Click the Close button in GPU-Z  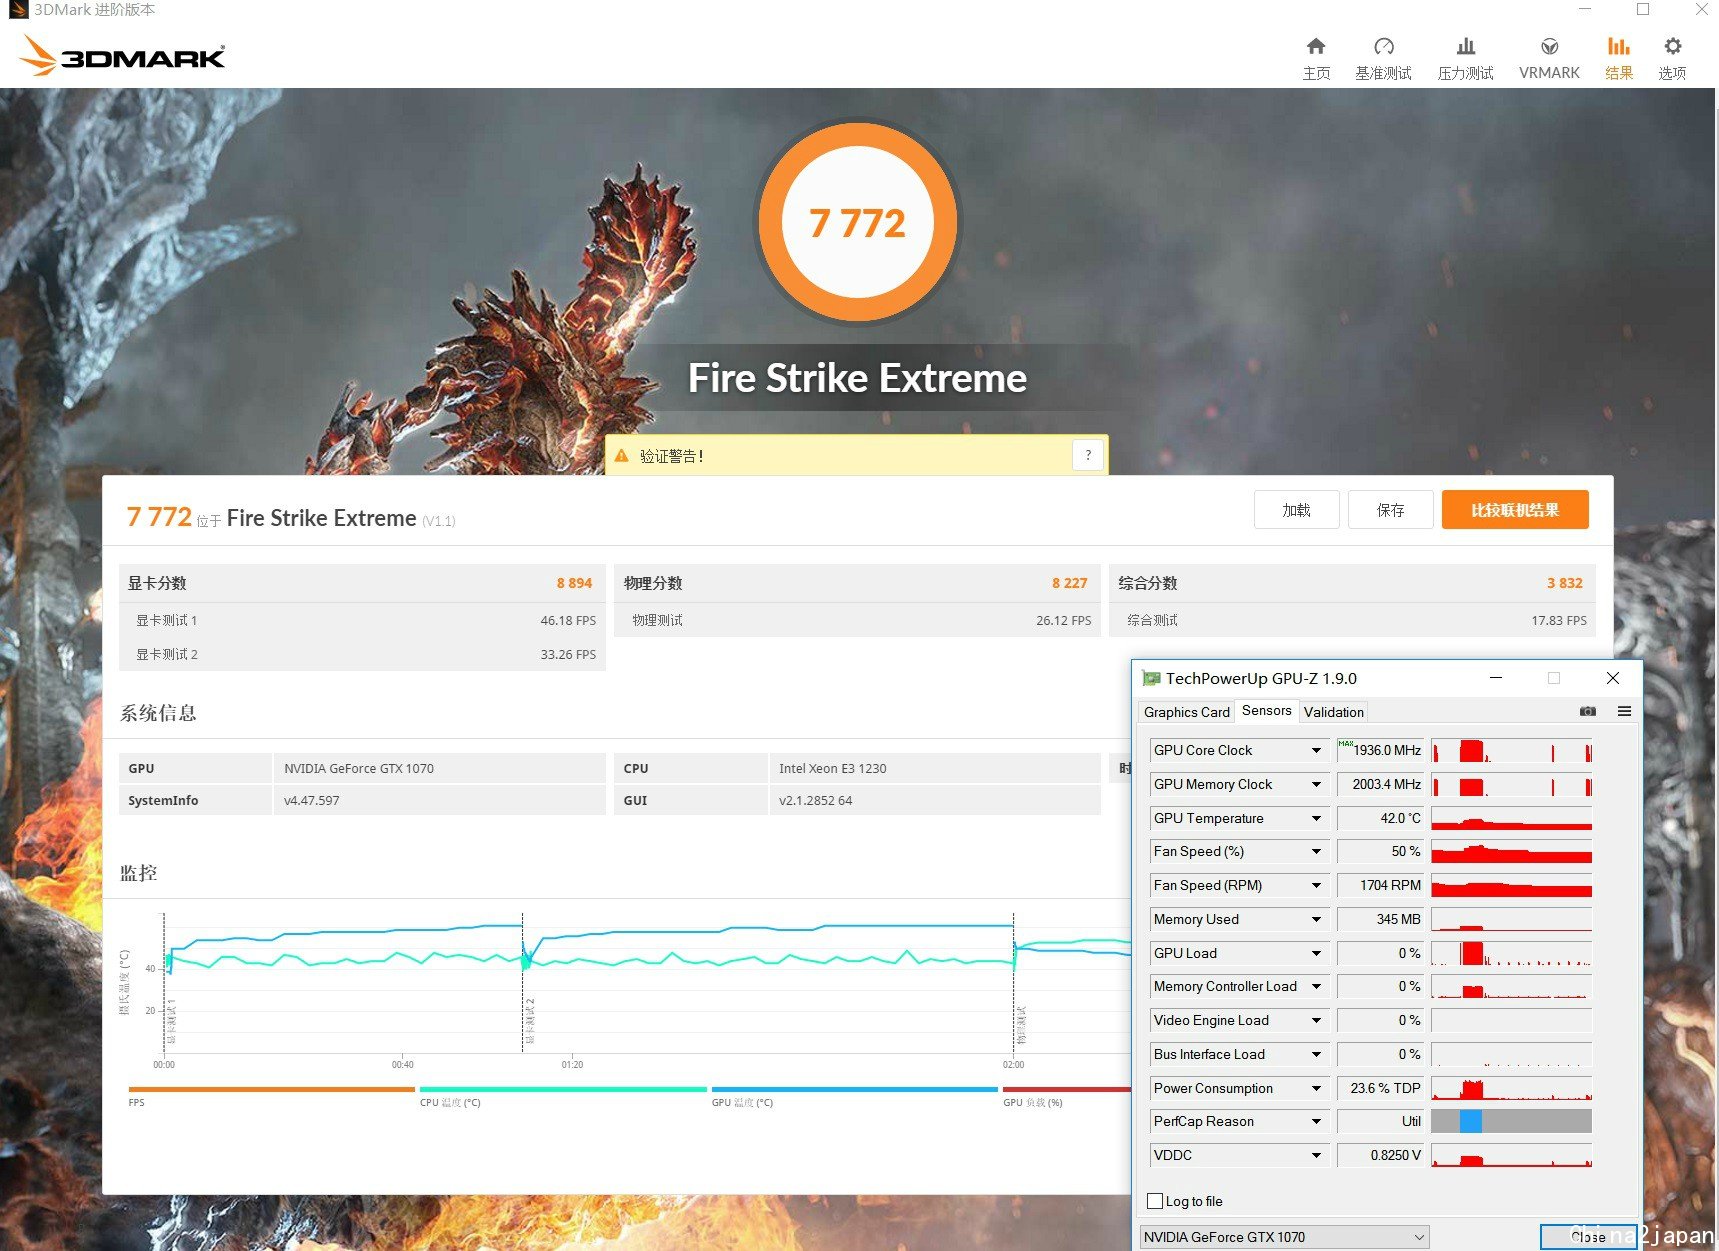coord(1588,1237)
